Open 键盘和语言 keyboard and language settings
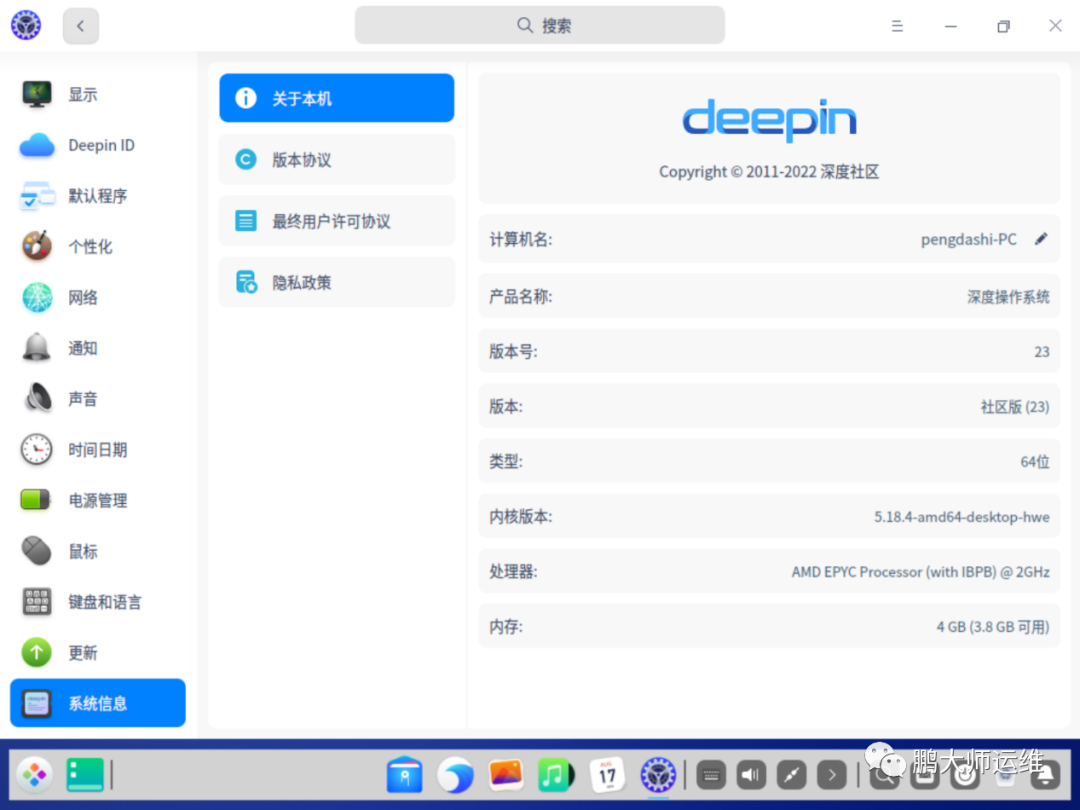The width and height of the screenshot is (1080, 810). pyautogui.click(x=98, y=602)
